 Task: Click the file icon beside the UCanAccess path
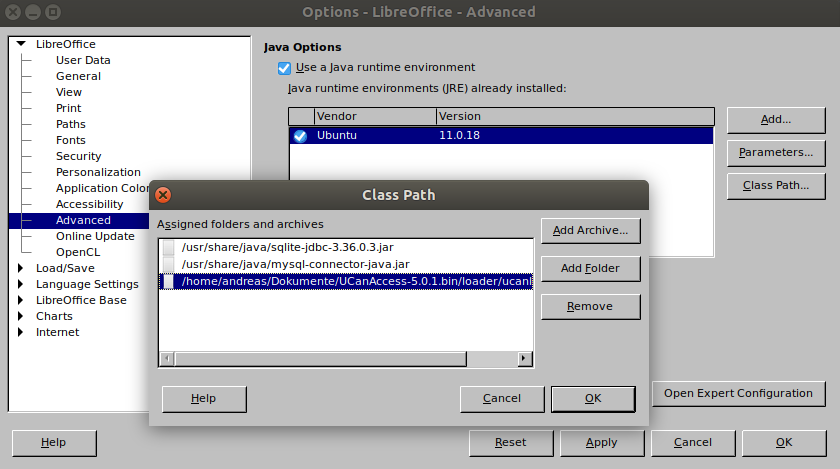(169, 281)
